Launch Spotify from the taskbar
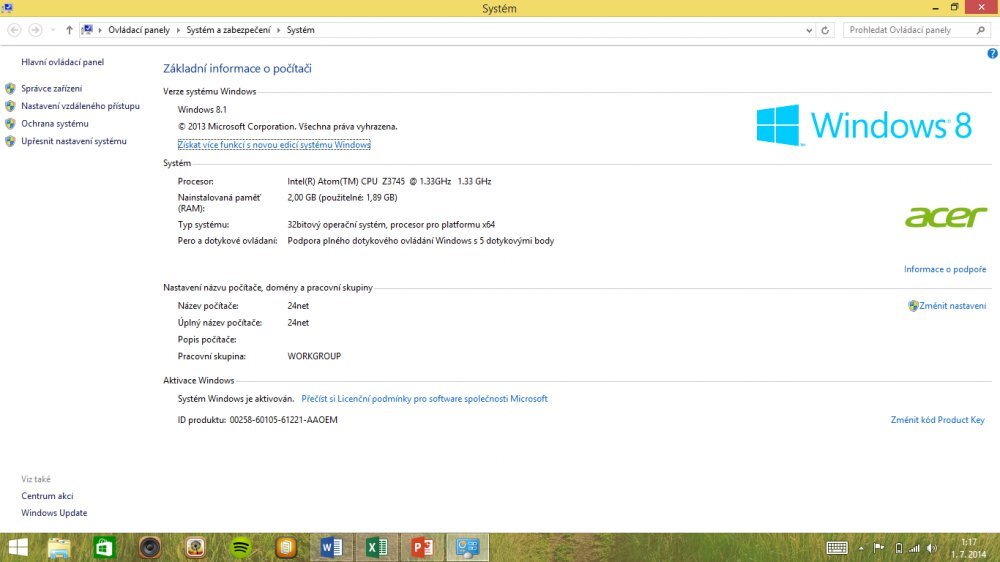The image size is (1000, 562). 240,547
